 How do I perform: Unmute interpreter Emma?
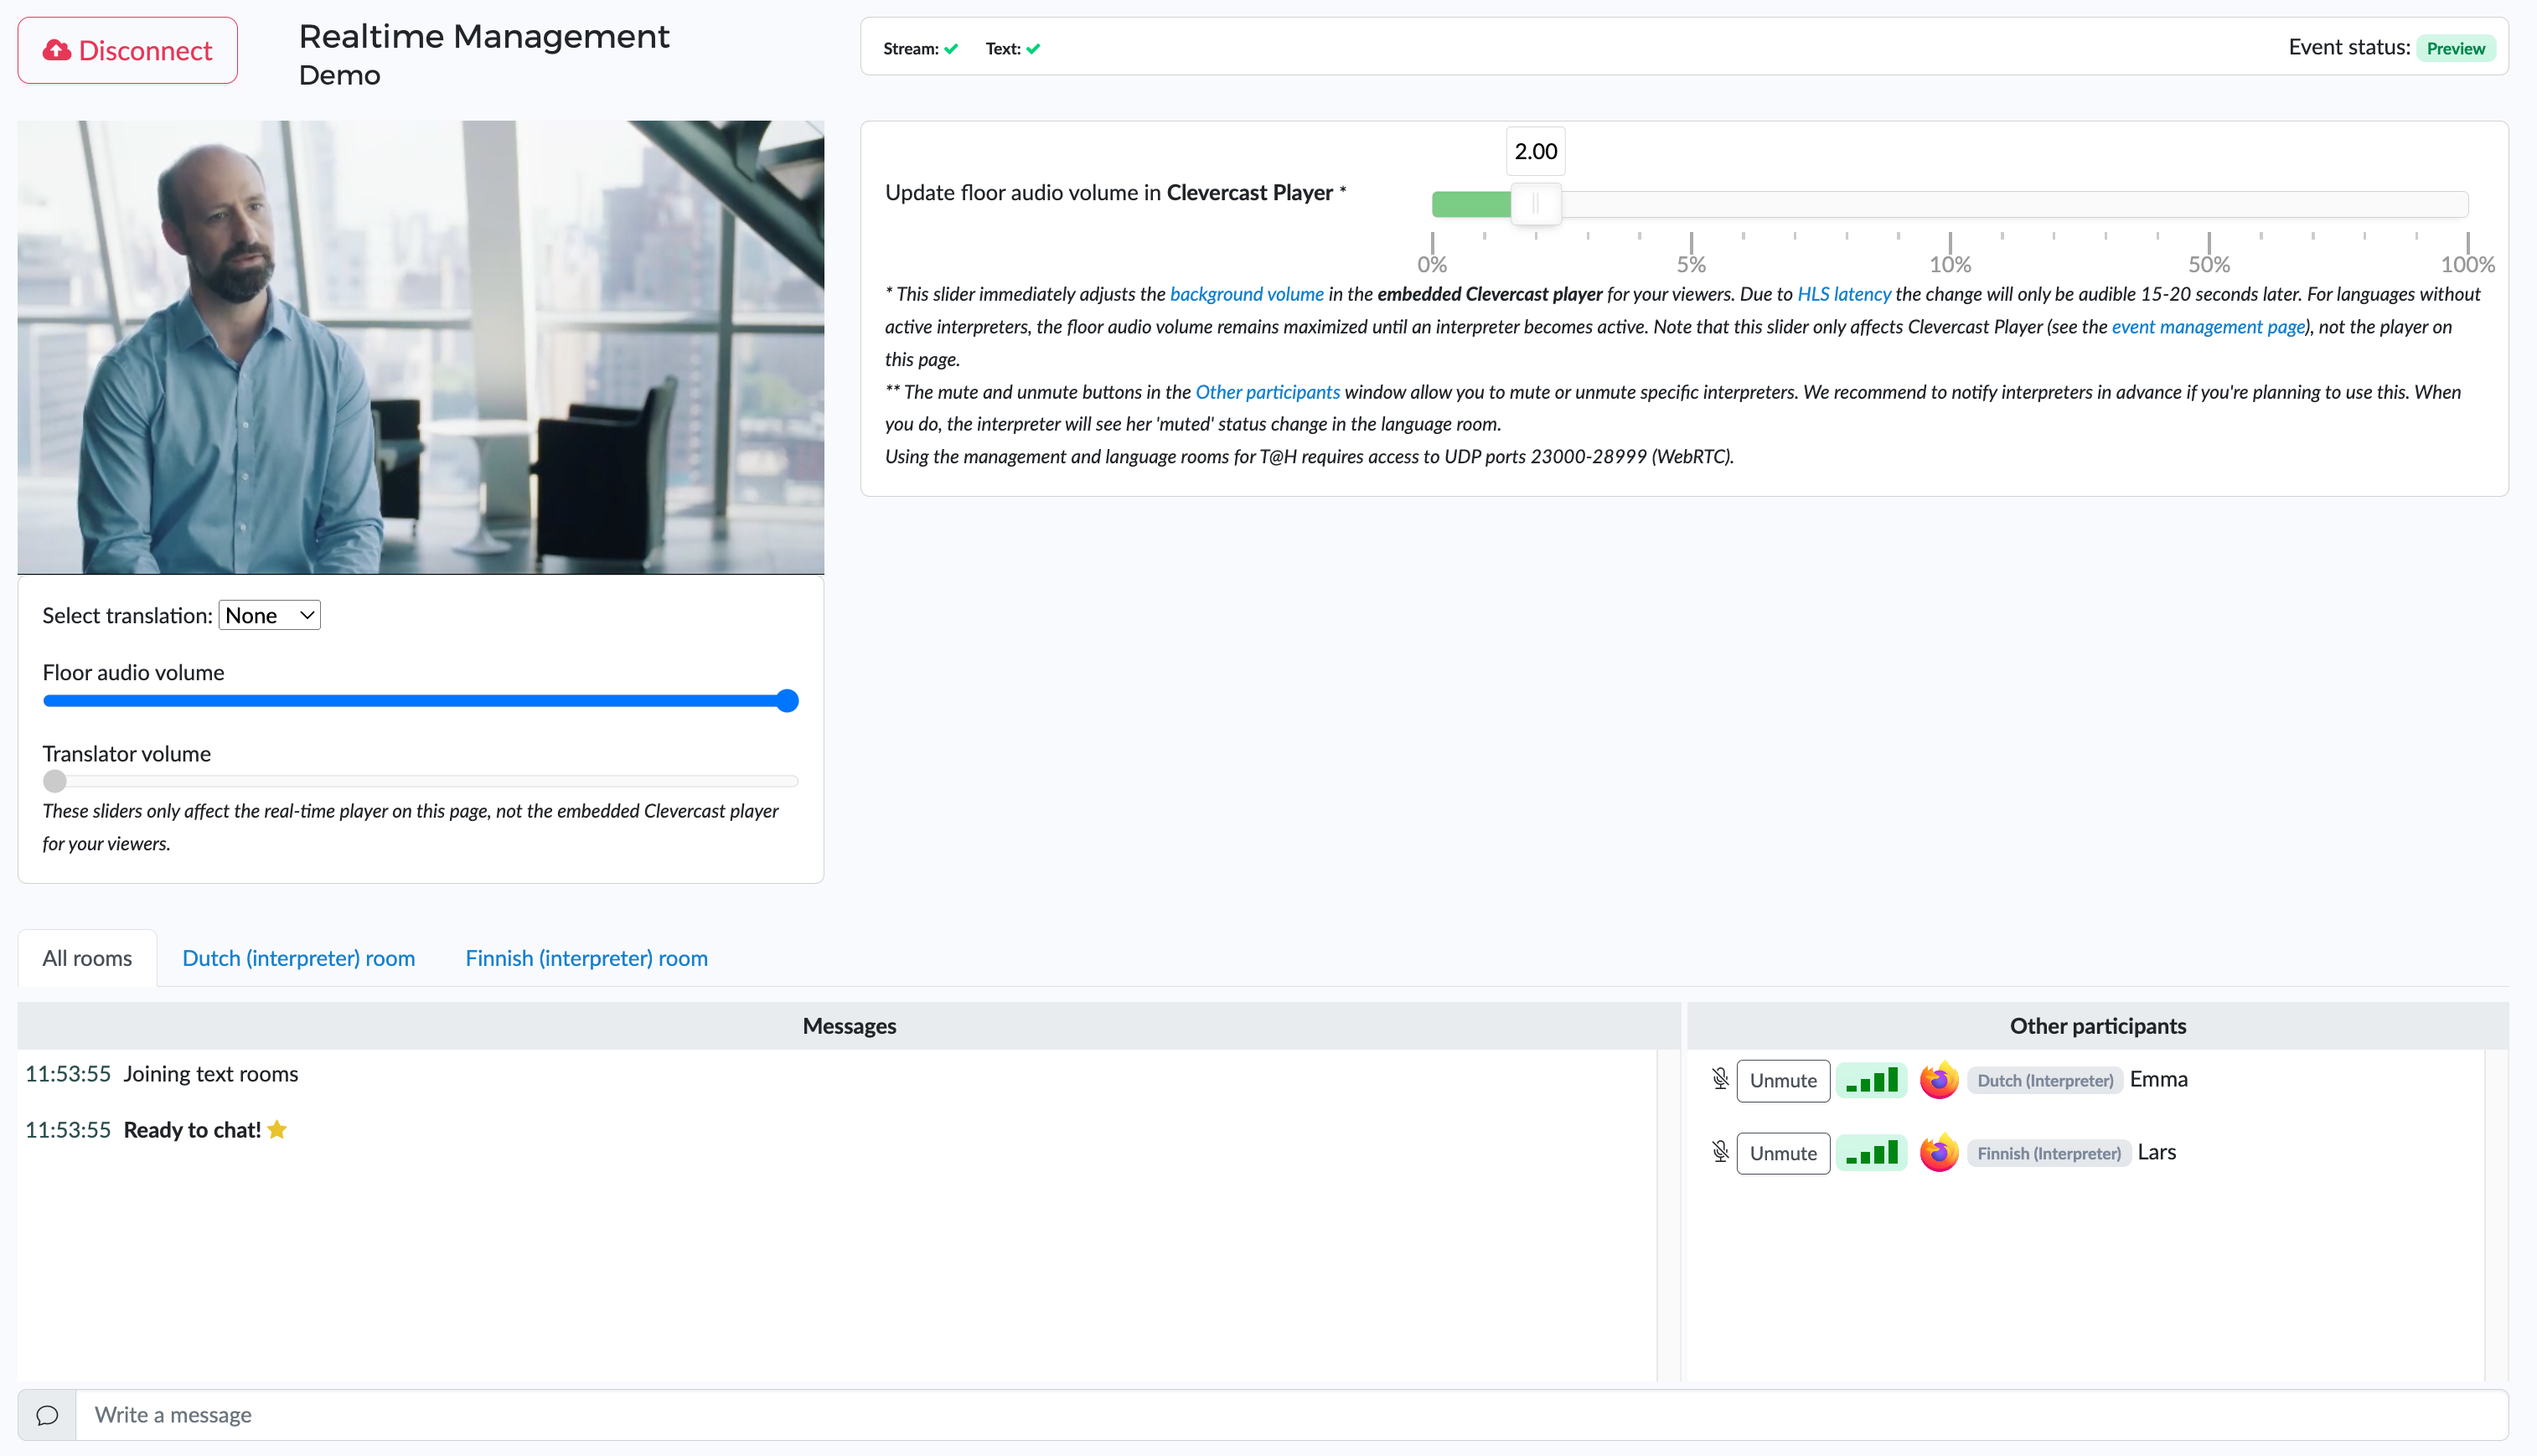click(x=1783, y=1081)
